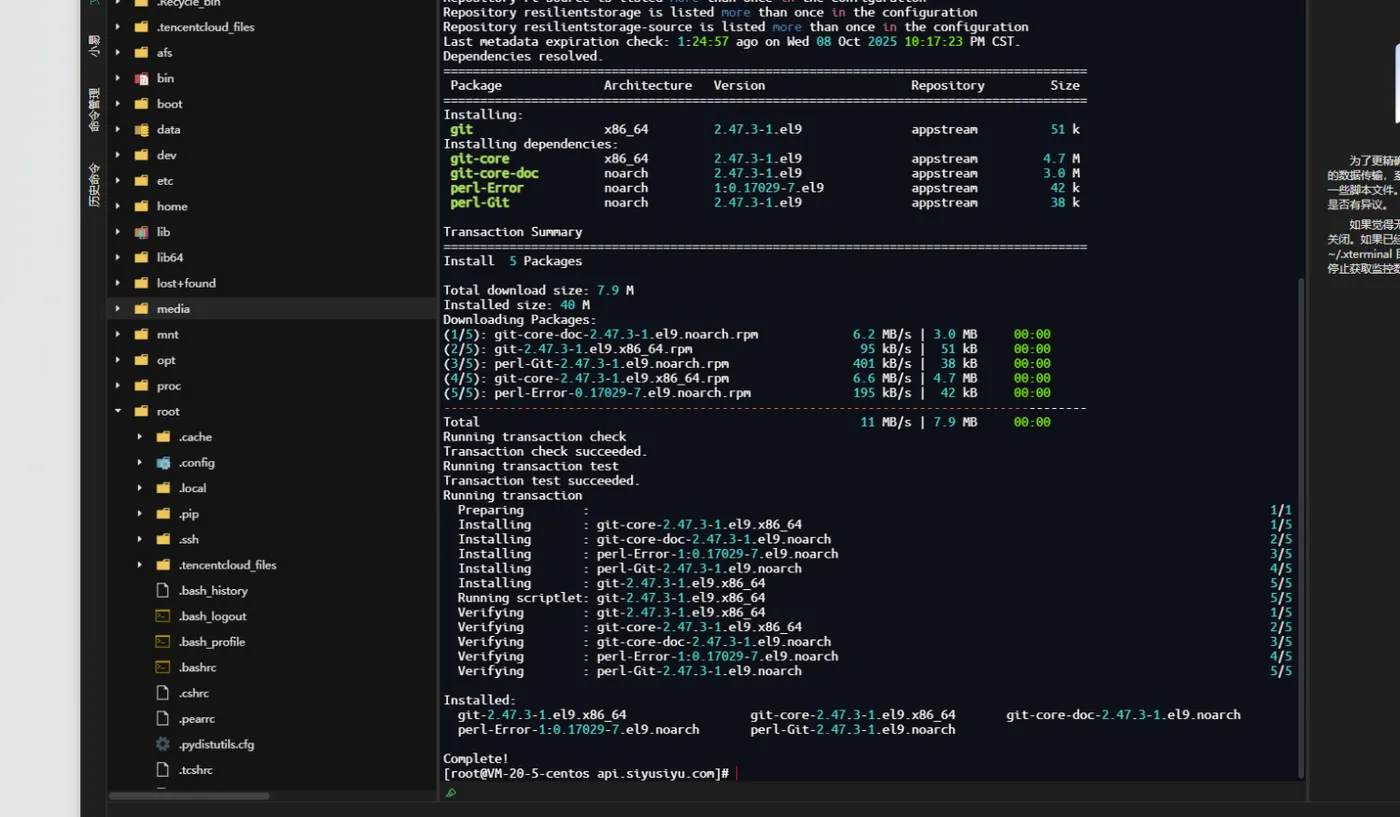Click the .pydistutils.cfg gear icon
Screen dimensions: 1400x817
(x=163, y=744)
